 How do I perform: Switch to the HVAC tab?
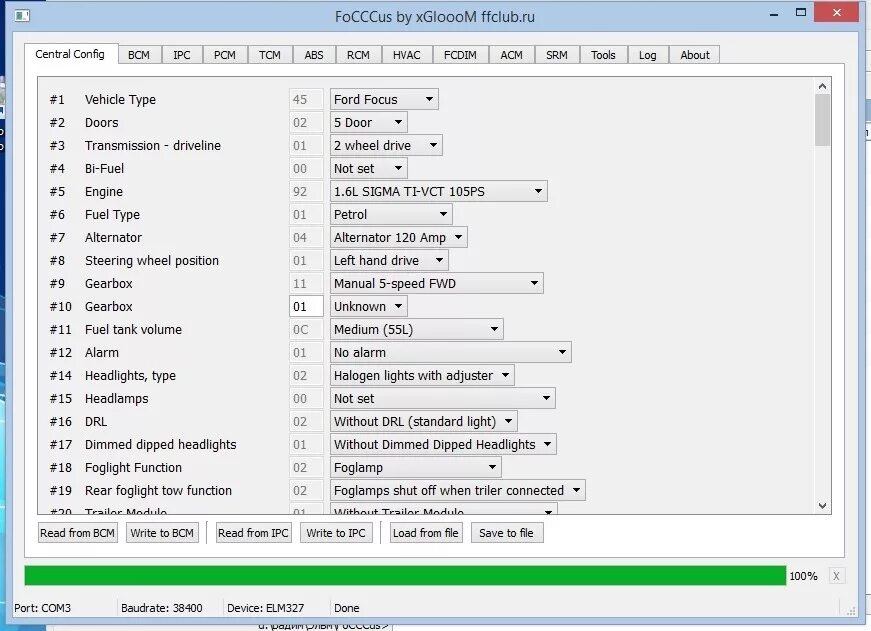(407, 55)
